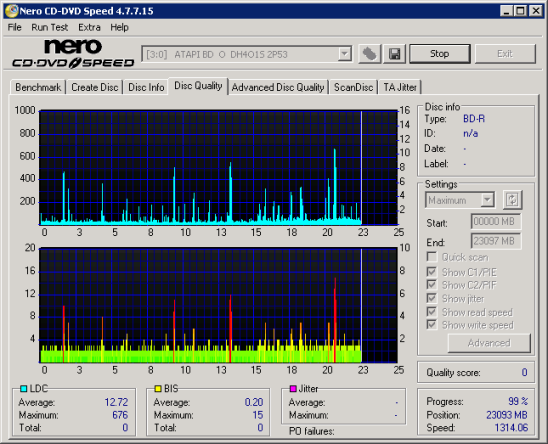
Task: Toggle the Quick scan checkbox
Action: tap(432, 257)
